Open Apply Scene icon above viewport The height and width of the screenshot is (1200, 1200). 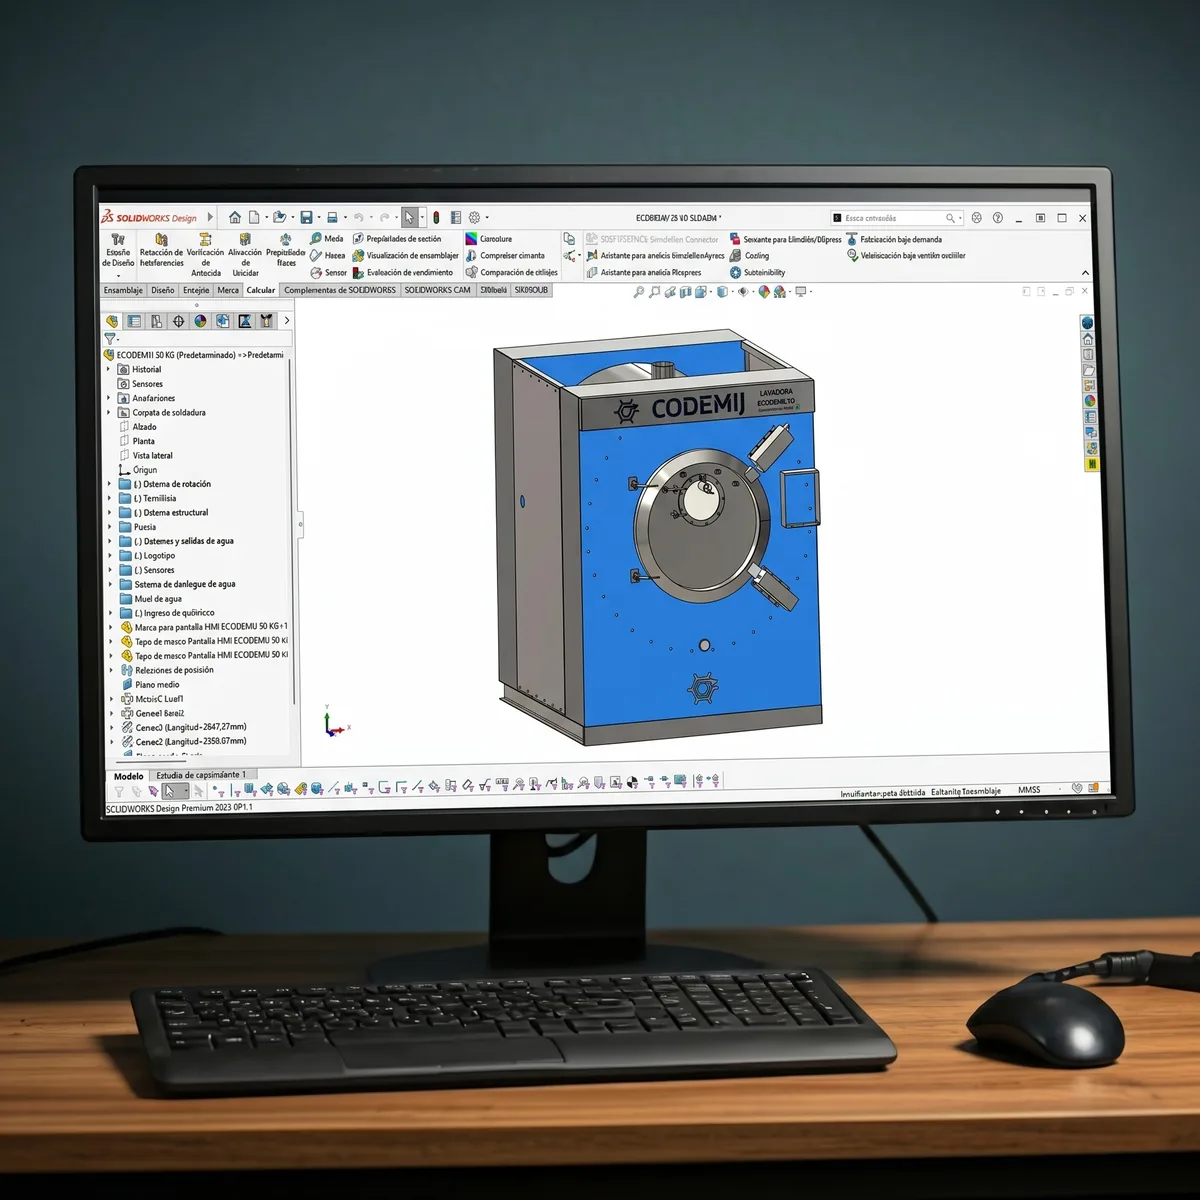[x=780, y=292]
